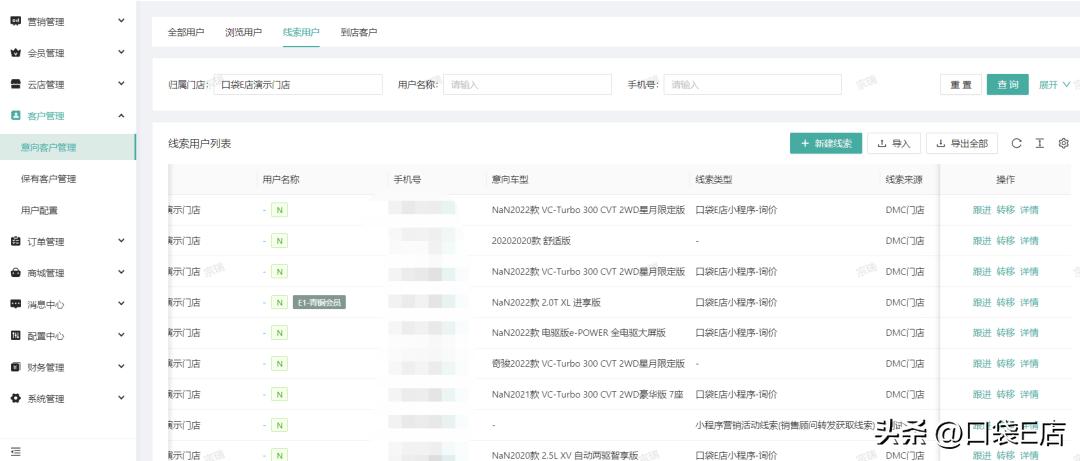Viewport: 1080px width, 461px height.
Task: Click the NaN2021款 VC-Turbo 豪华版 7座 cell
Action: (x=588, y=395)
